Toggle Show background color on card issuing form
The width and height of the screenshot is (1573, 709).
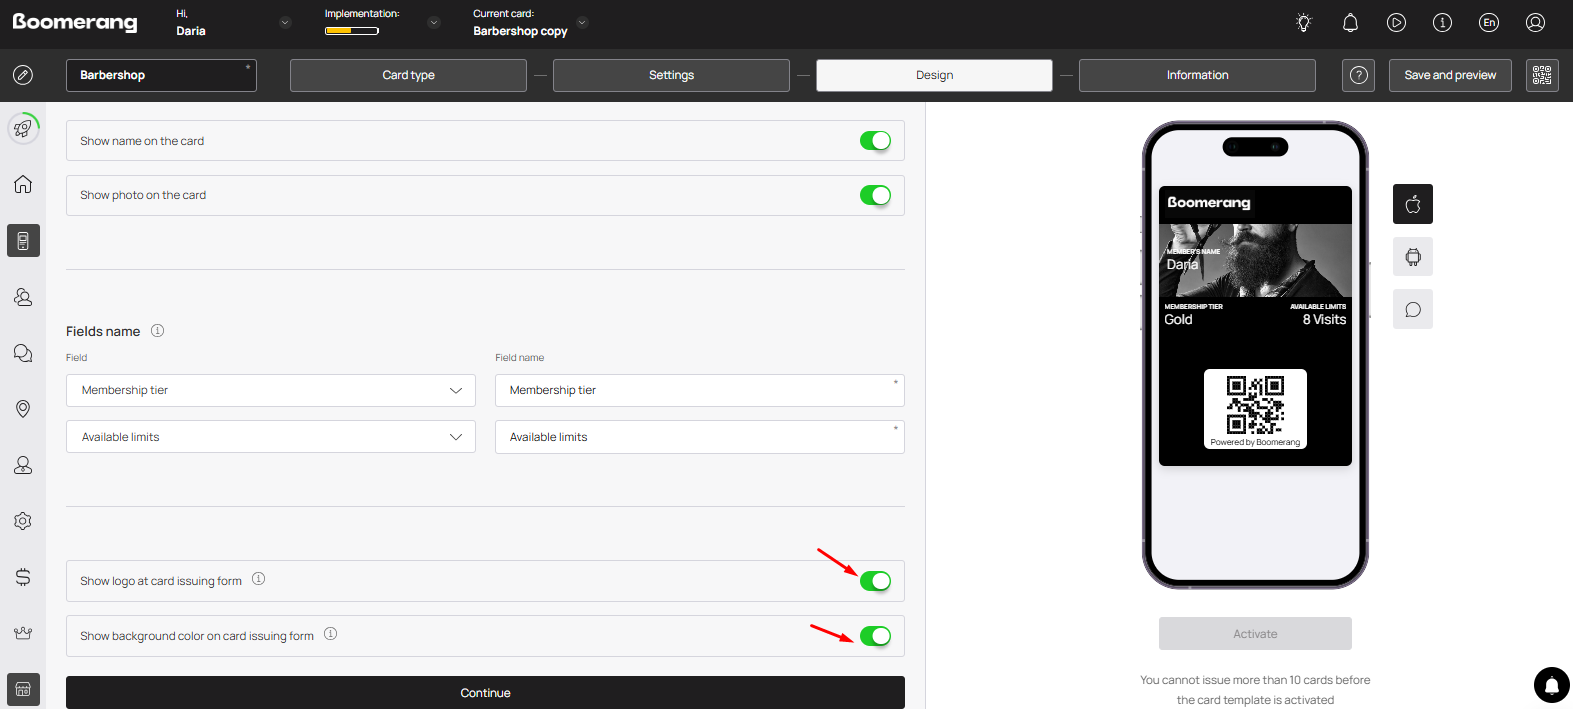click(875, 636)
